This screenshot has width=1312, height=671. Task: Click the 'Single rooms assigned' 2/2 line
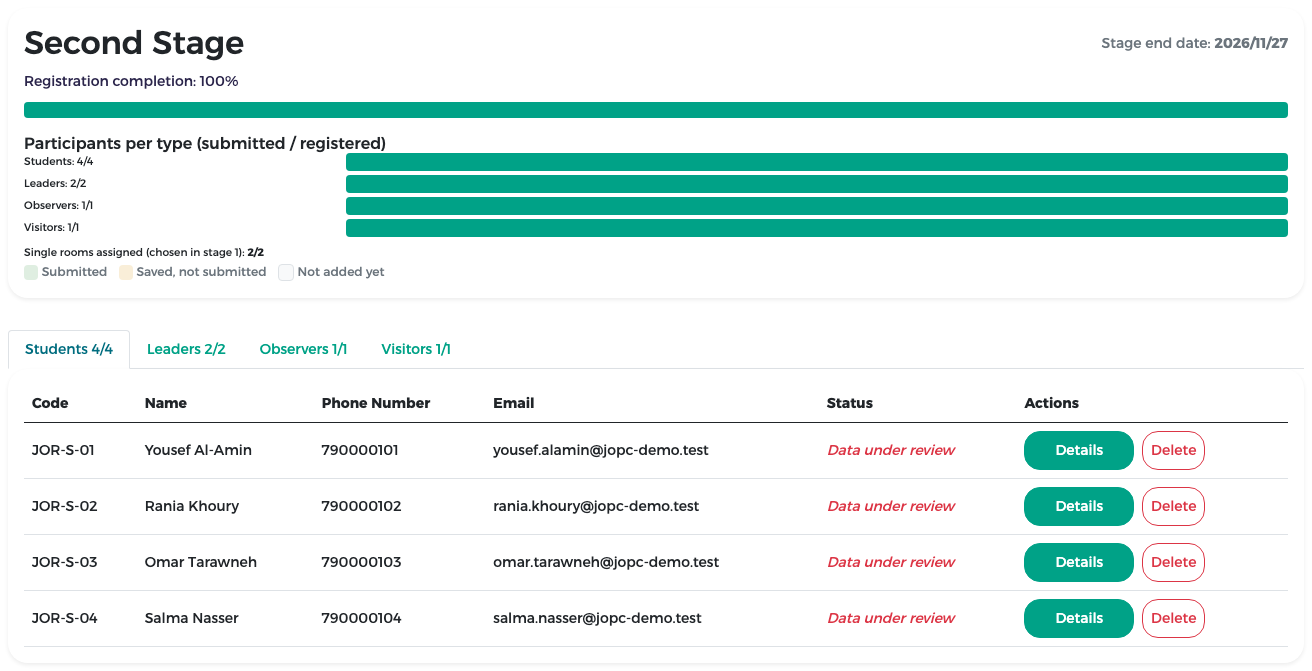pyautogui.click(x=144, y=252)
